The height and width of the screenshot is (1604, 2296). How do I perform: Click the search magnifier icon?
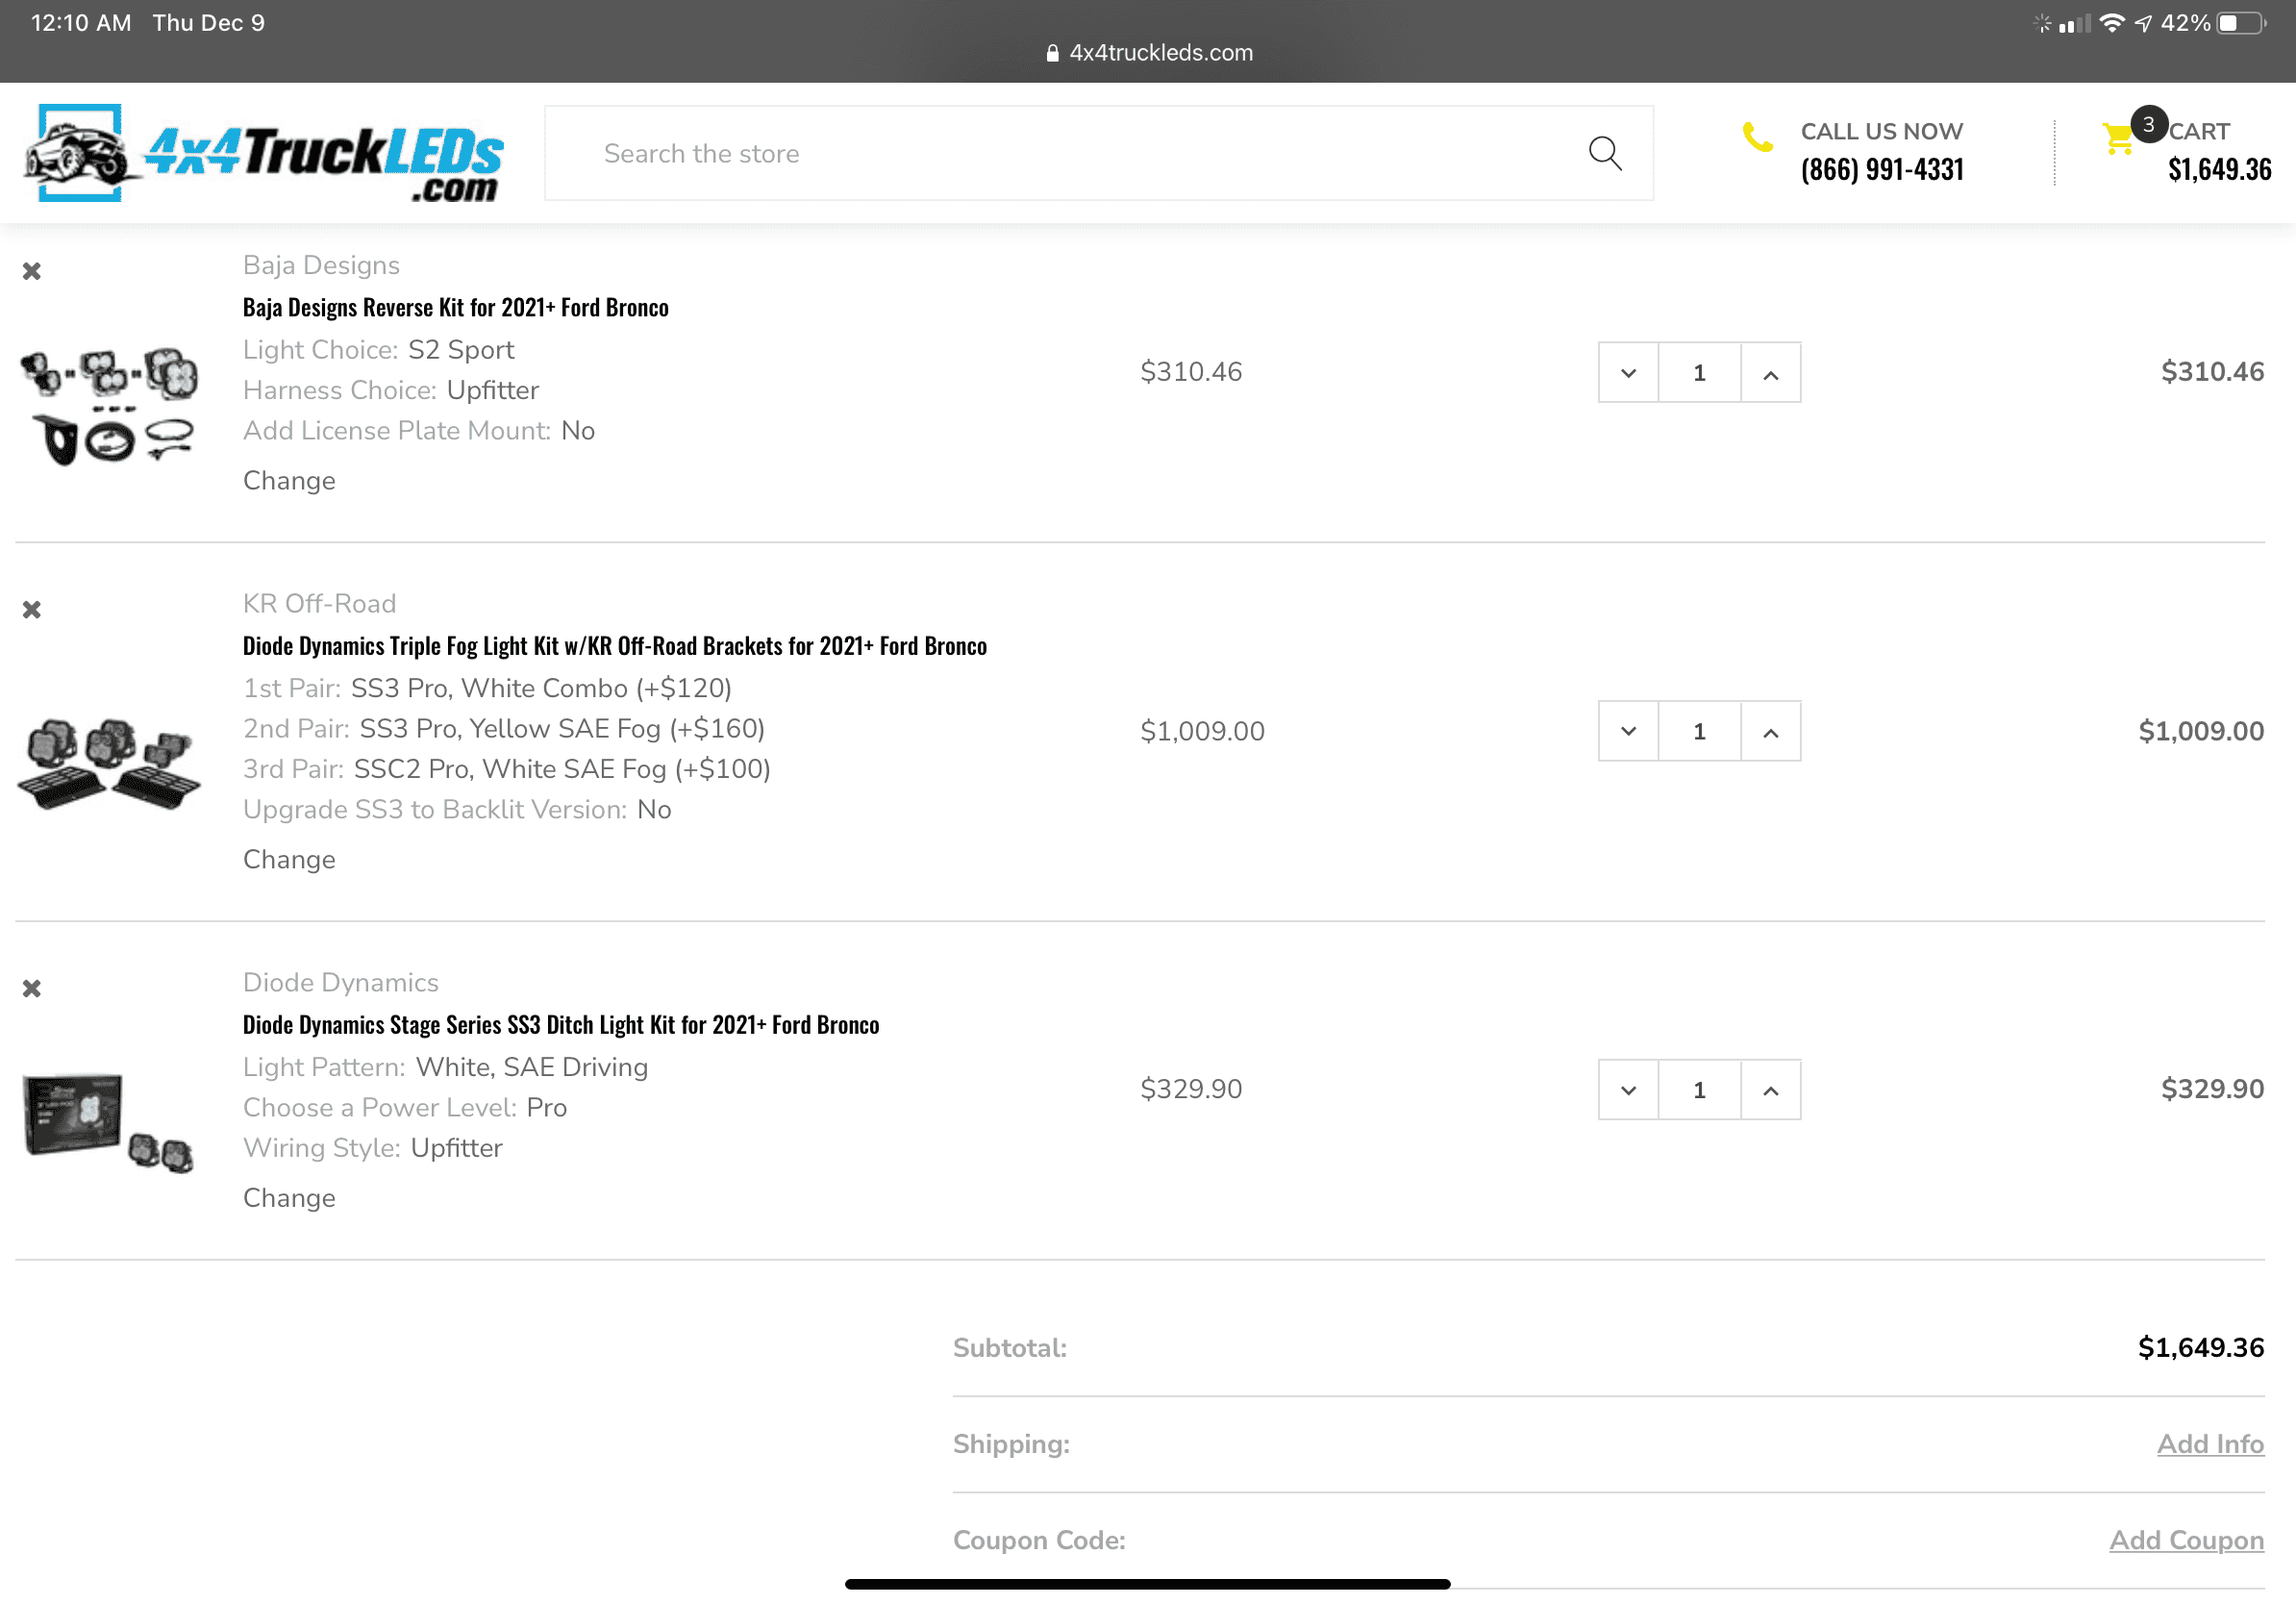tap(1605, 153)
